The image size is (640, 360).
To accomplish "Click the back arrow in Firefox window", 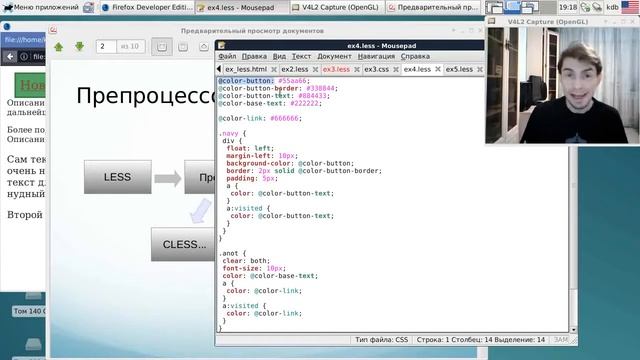I will click(x=10, y=57).
